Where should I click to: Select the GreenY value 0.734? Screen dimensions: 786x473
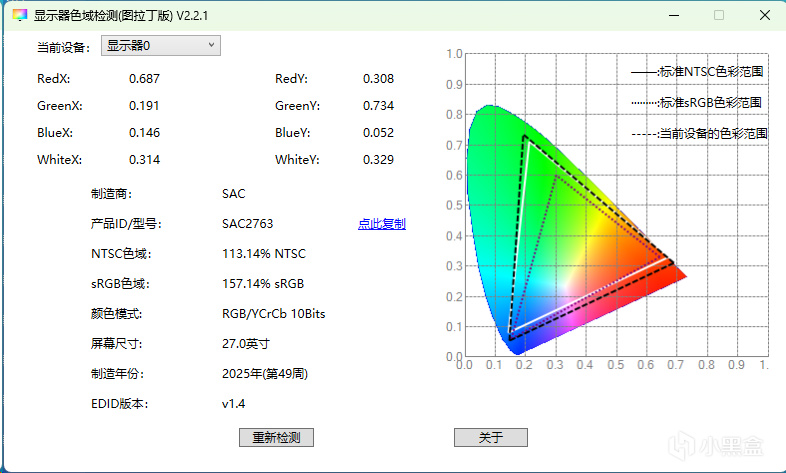[378, 106]
